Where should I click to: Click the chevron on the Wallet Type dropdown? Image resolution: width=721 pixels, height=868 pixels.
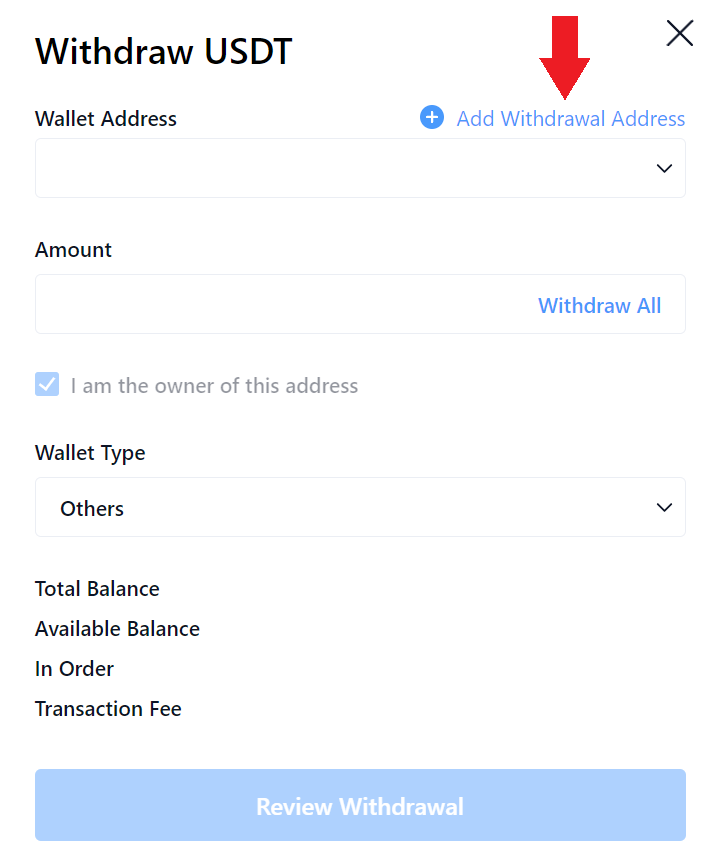664,508
